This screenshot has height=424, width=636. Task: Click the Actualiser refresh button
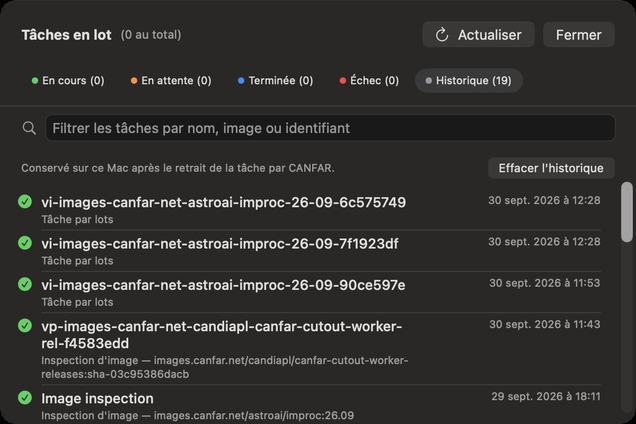click(x=478, y=35)
